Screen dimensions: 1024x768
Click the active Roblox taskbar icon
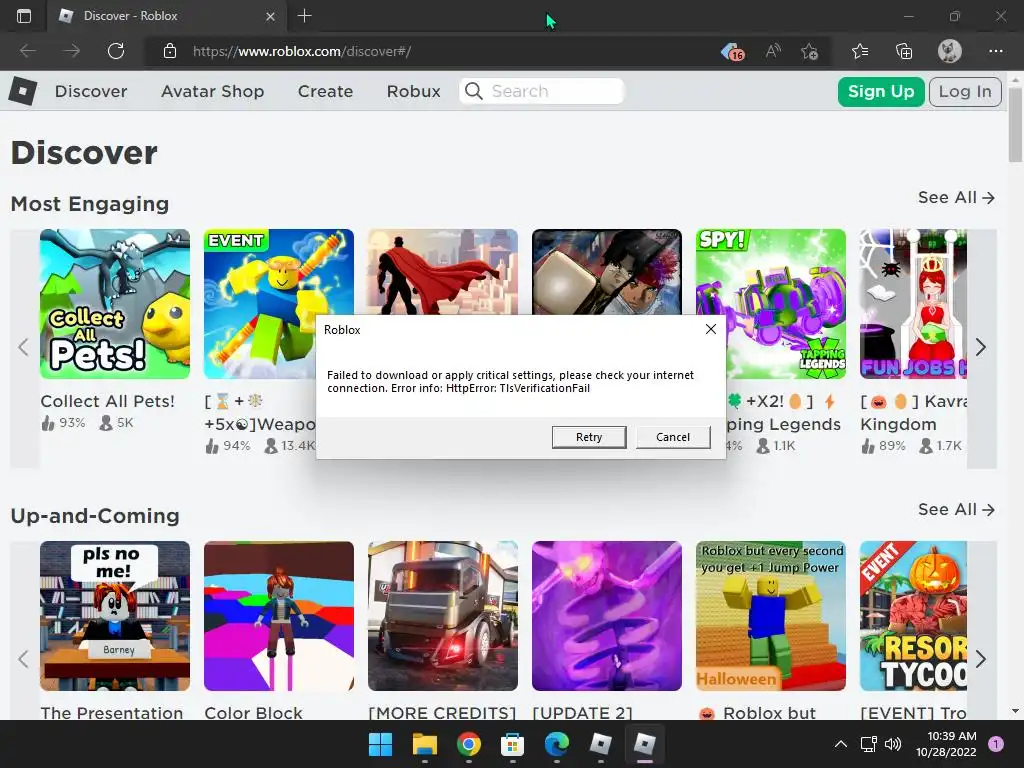(644, 744)
